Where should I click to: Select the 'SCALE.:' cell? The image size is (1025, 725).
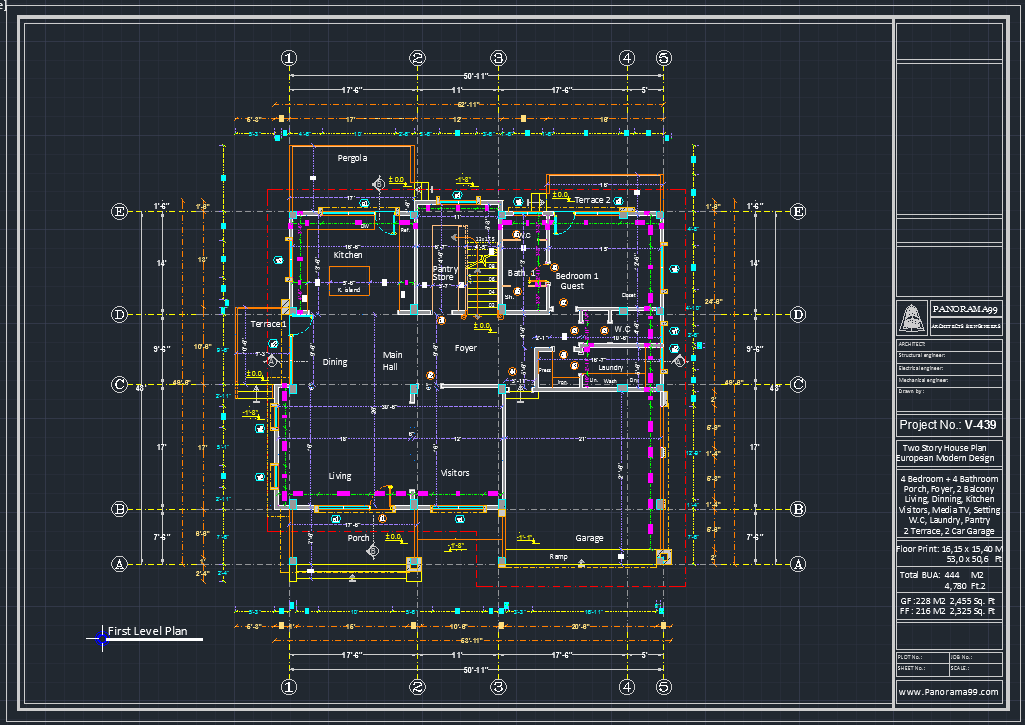click(x=975, y=669)
